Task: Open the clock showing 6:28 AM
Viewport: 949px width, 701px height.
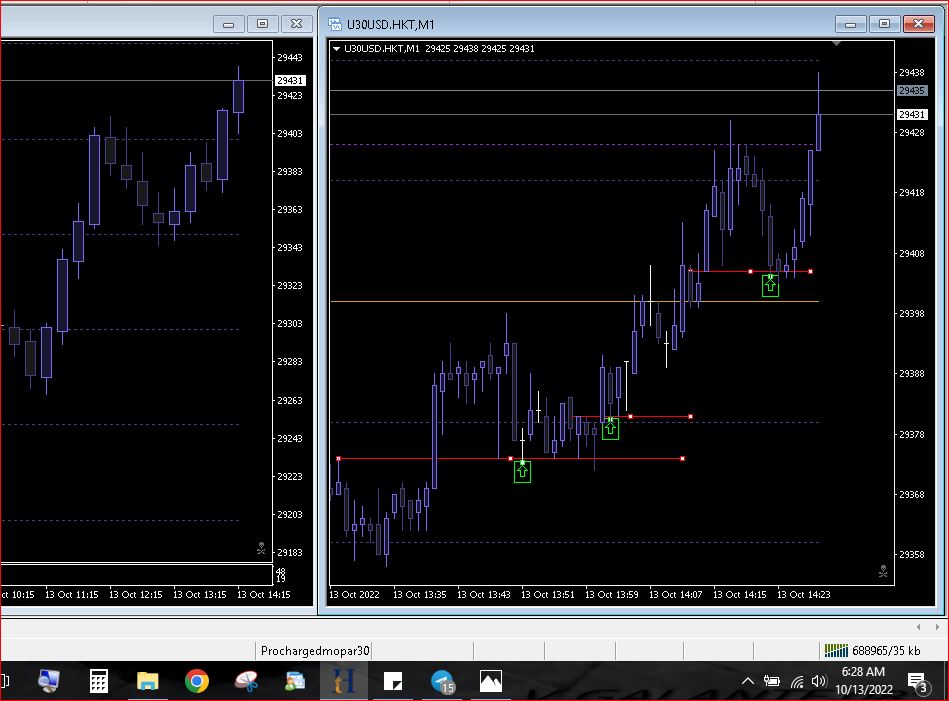Action: point(864,680)
